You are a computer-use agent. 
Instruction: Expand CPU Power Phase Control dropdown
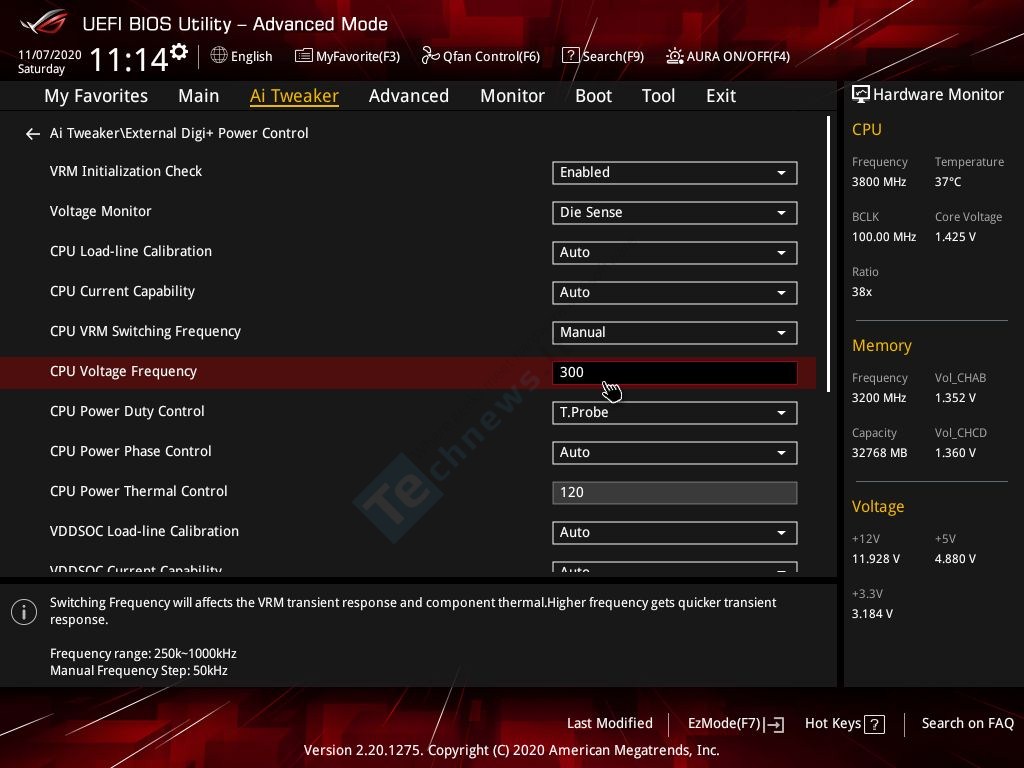[675, 453]
